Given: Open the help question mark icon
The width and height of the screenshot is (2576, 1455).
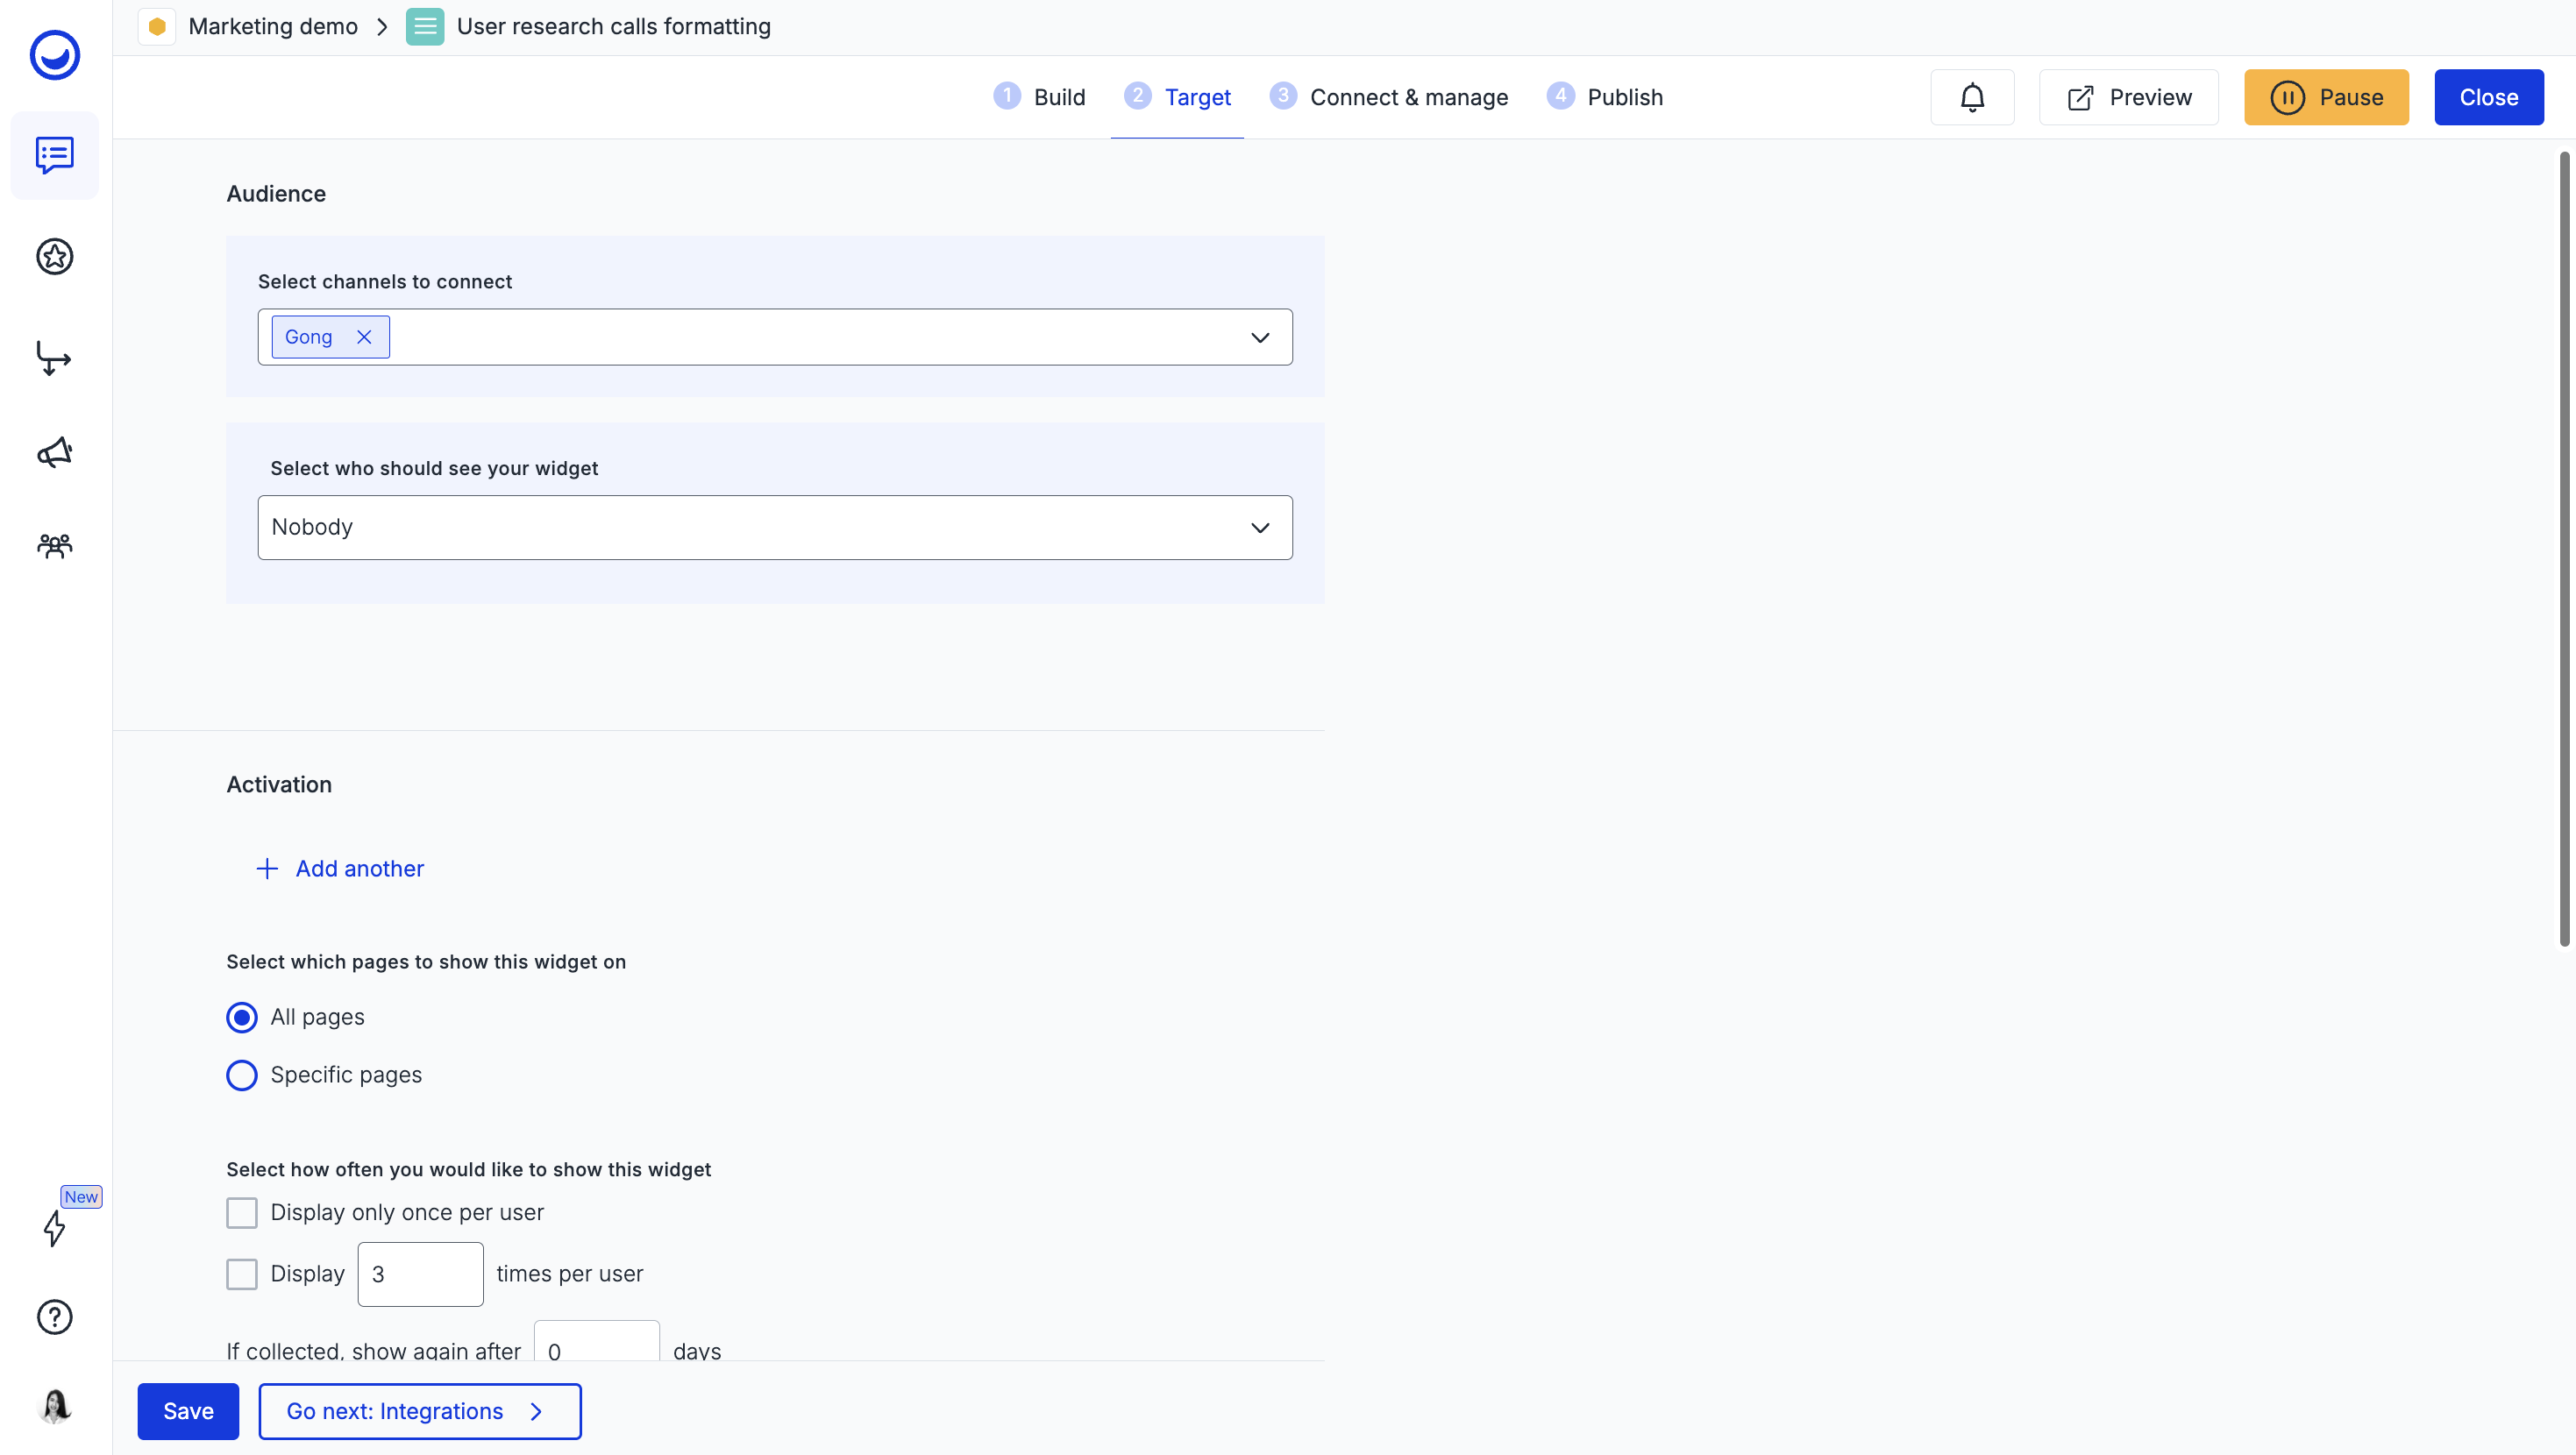Looking at the screenshot, I should coord(54,1317).
